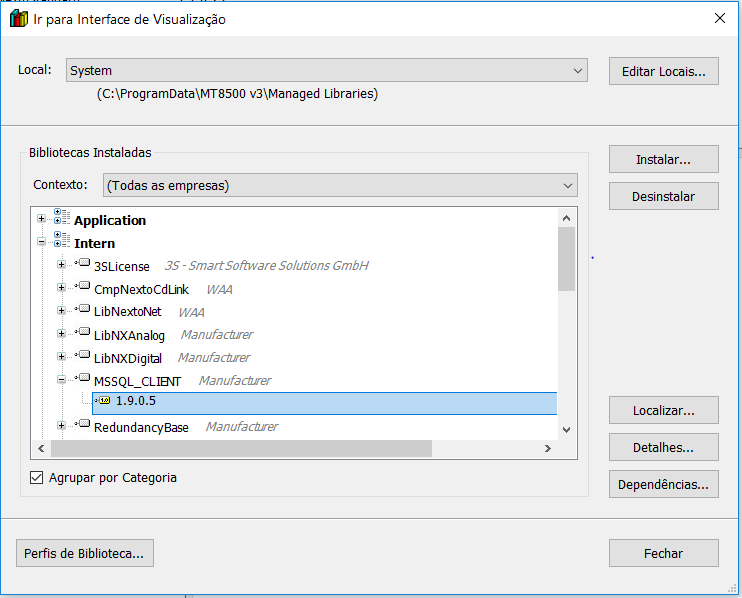Expand the Application tree category
Image resolution: width=742 pixels, height=598 pixels.
[x=41, y=220]
